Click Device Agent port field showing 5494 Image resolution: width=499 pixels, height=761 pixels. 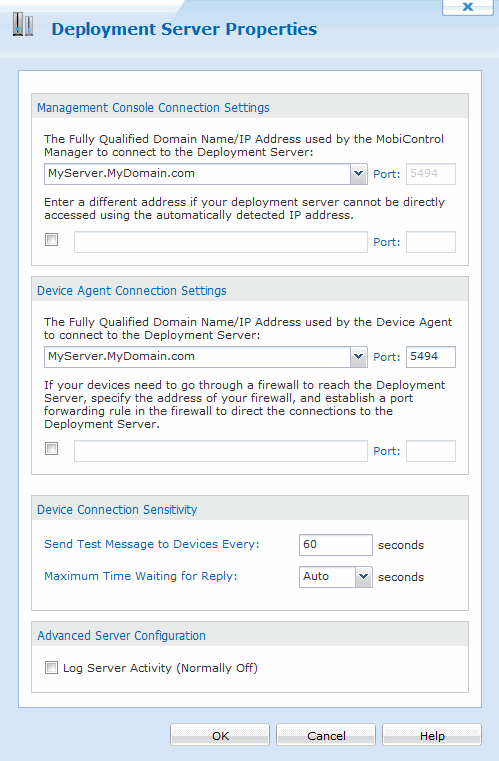tap(431, 357)
